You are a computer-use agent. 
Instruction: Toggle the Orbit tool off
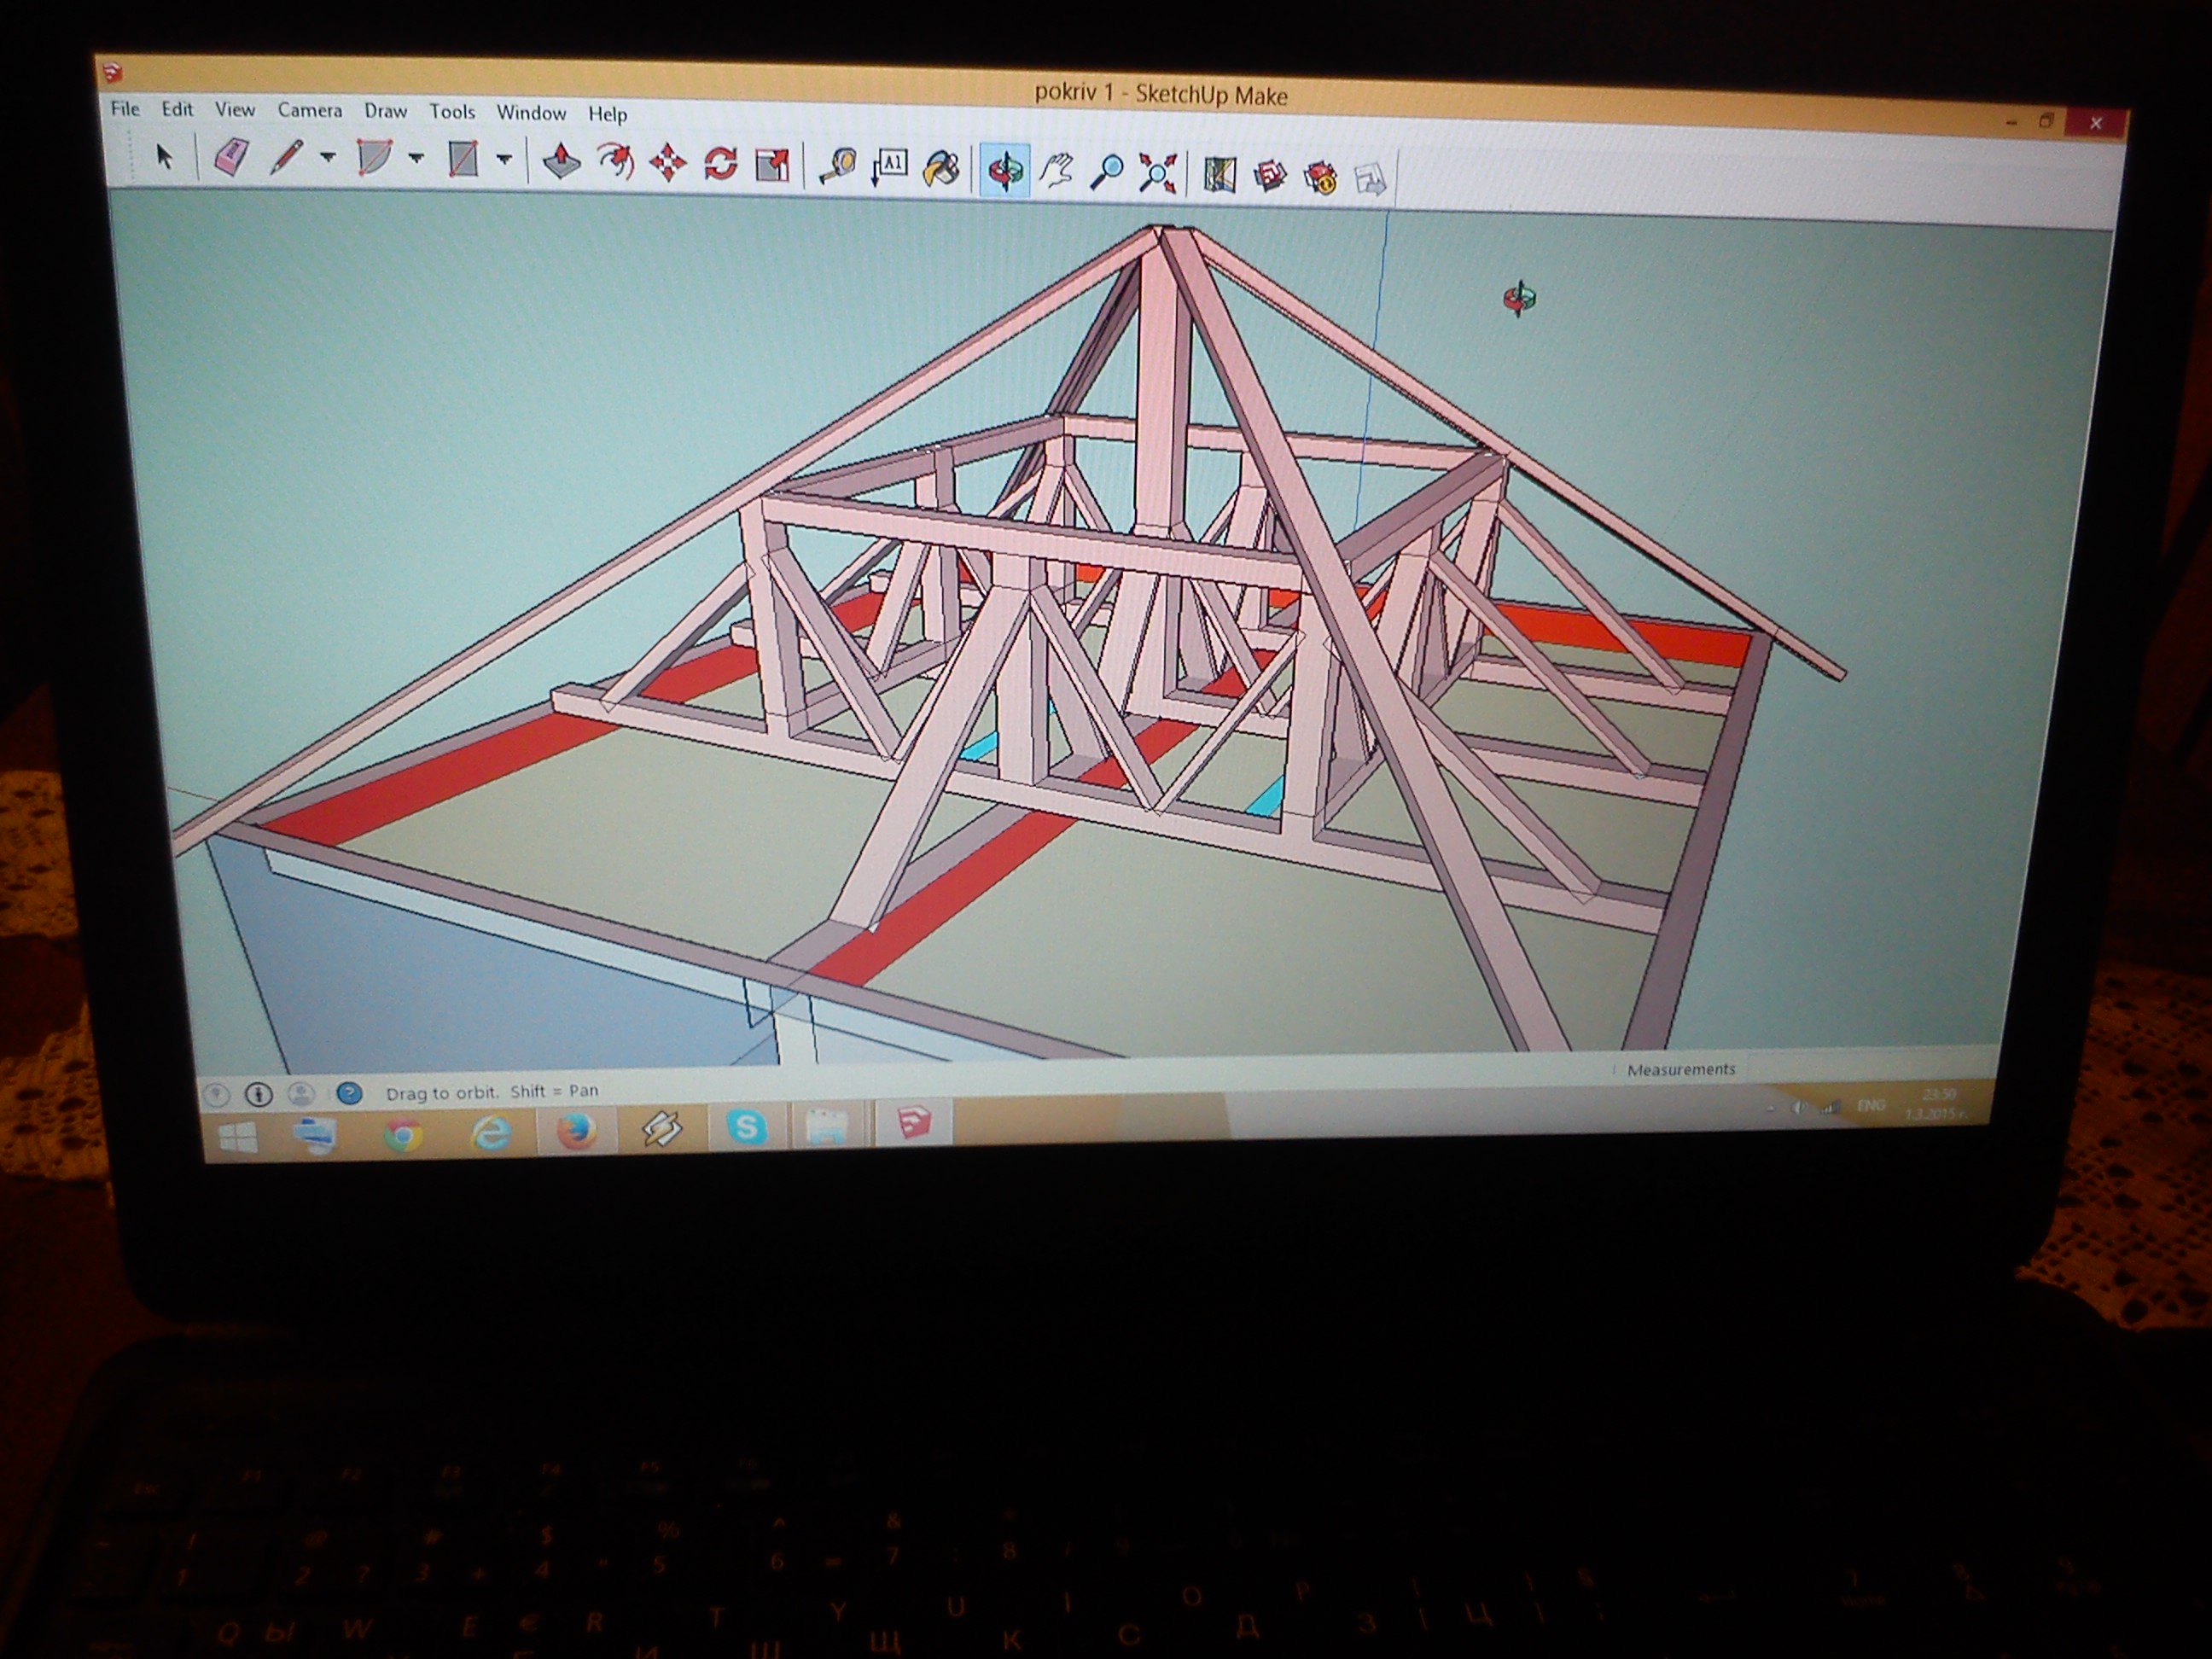point(1005,171)
